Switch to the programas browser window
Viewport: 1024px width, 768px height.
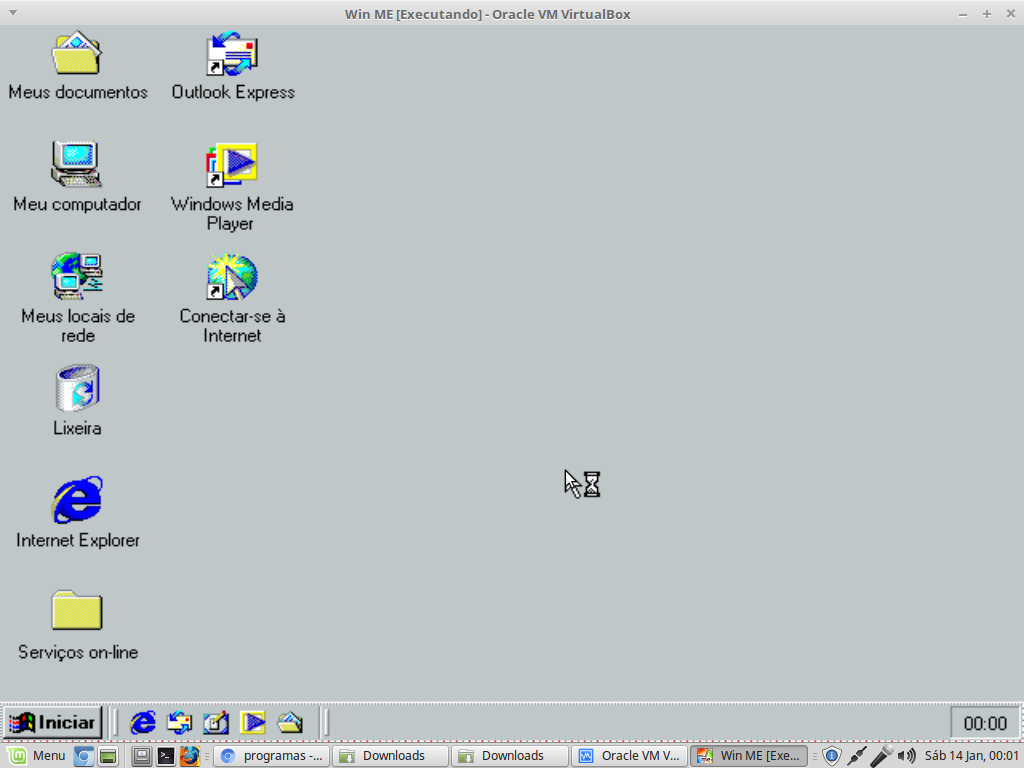tap(272, 756)
